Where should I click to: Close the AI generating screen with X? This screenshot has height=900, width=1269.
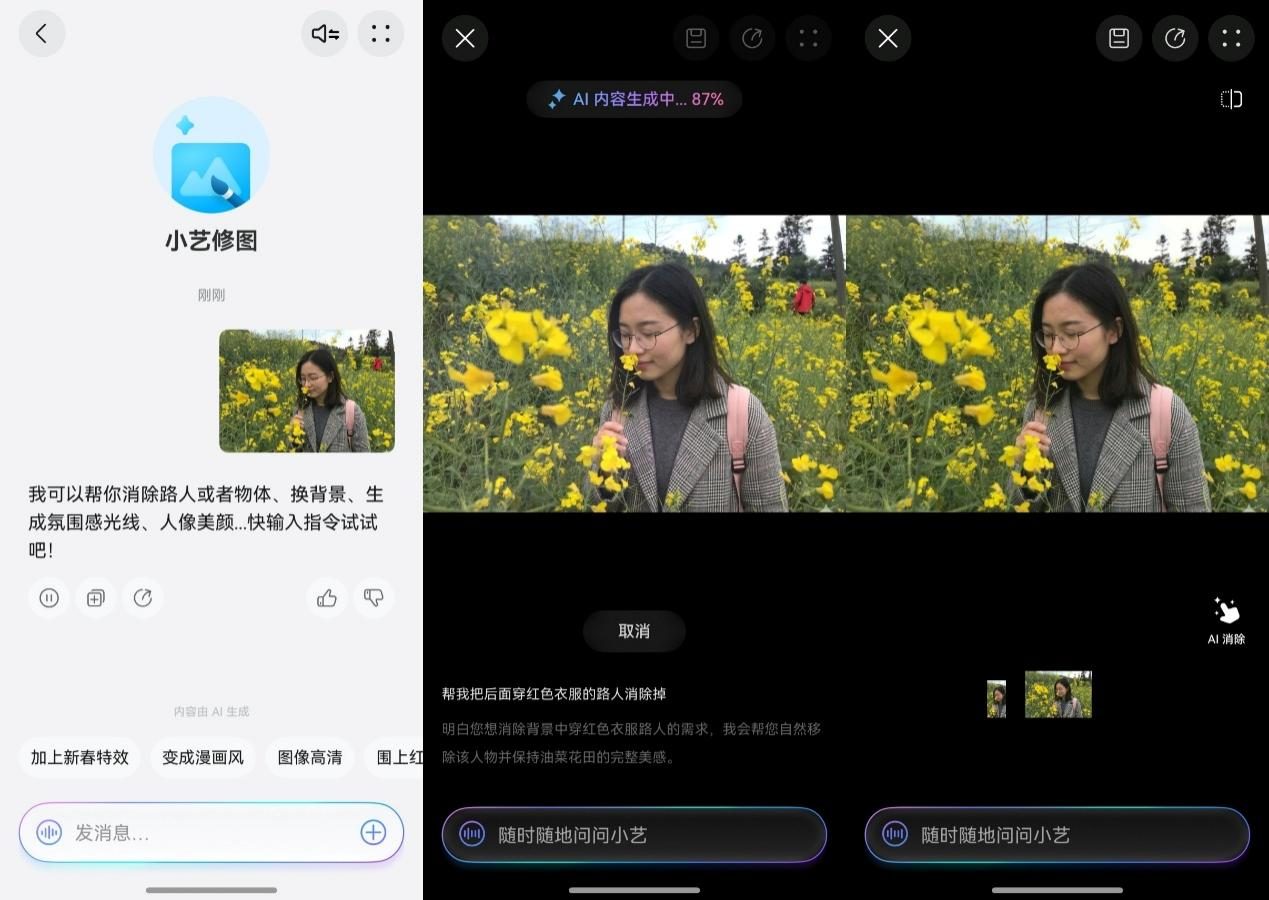click(465, 38)
